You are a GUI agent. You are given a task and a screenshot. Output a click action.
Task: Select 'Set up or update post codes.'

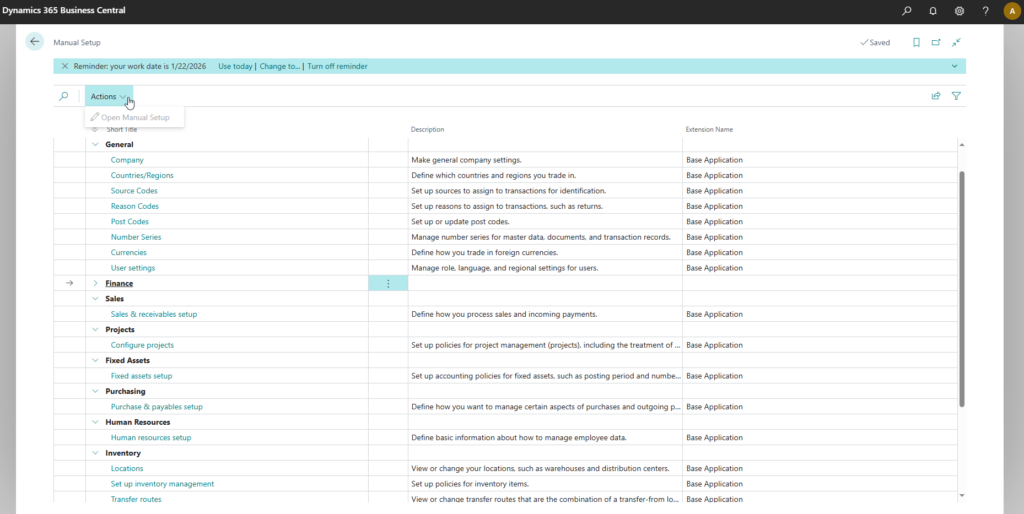(460, 221)
